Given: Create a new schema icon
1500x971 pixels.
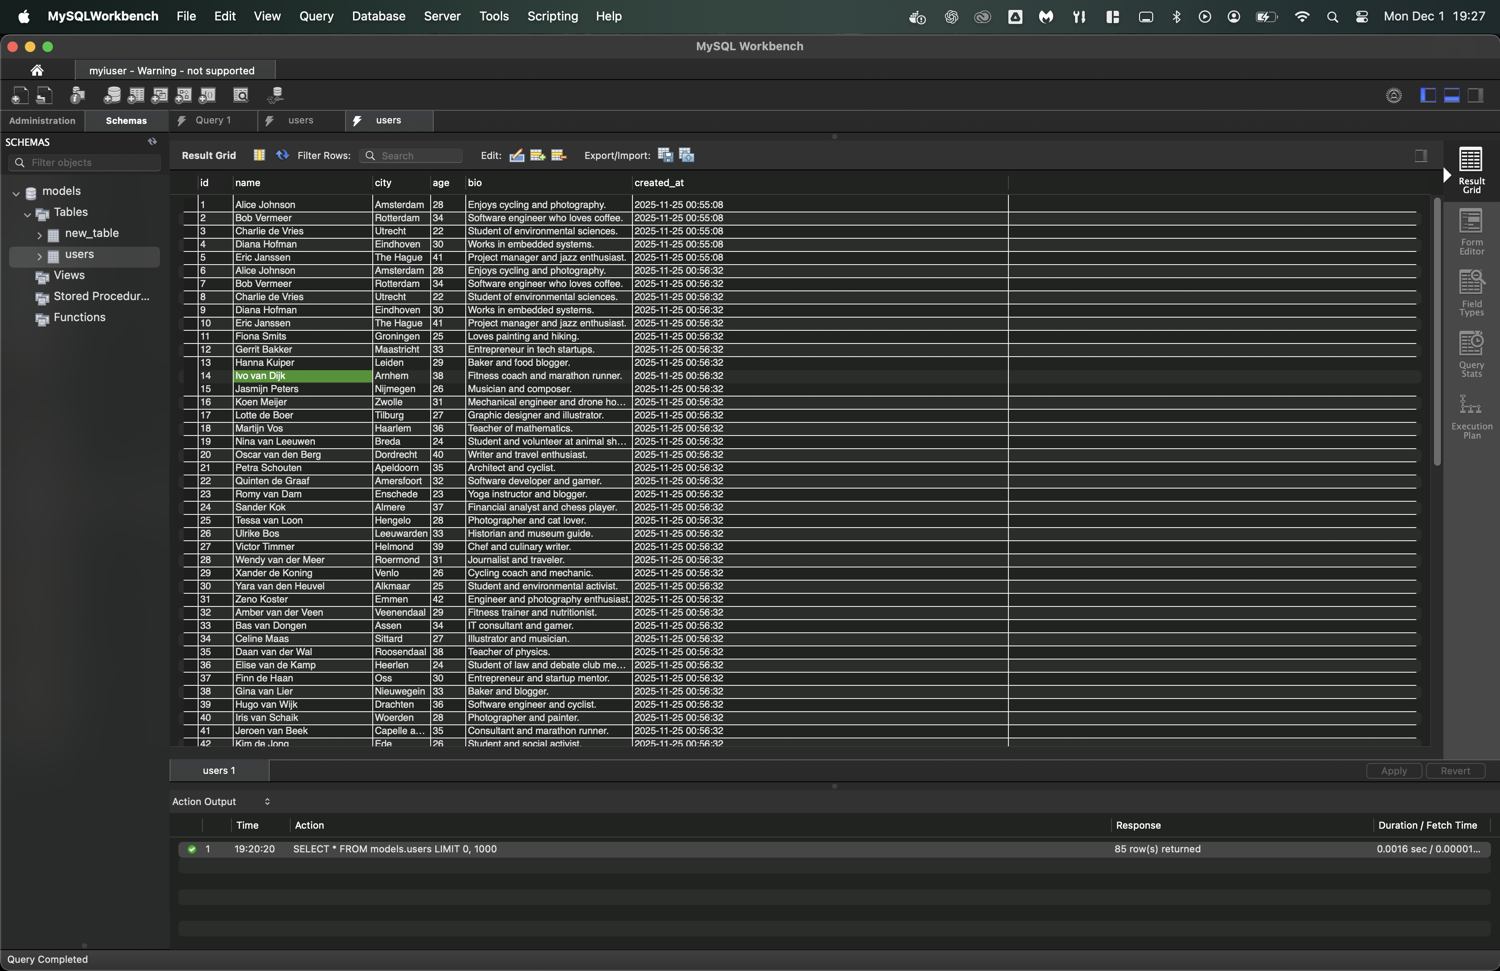Looking at the screenshot, I should [112, 95].
